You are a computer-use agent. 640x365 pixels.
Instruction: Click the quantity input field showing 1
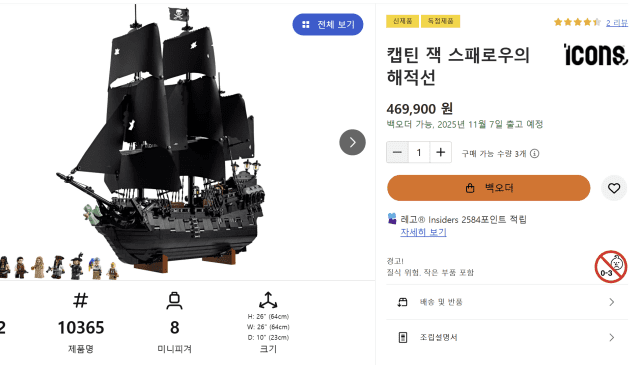pos(419,152)
